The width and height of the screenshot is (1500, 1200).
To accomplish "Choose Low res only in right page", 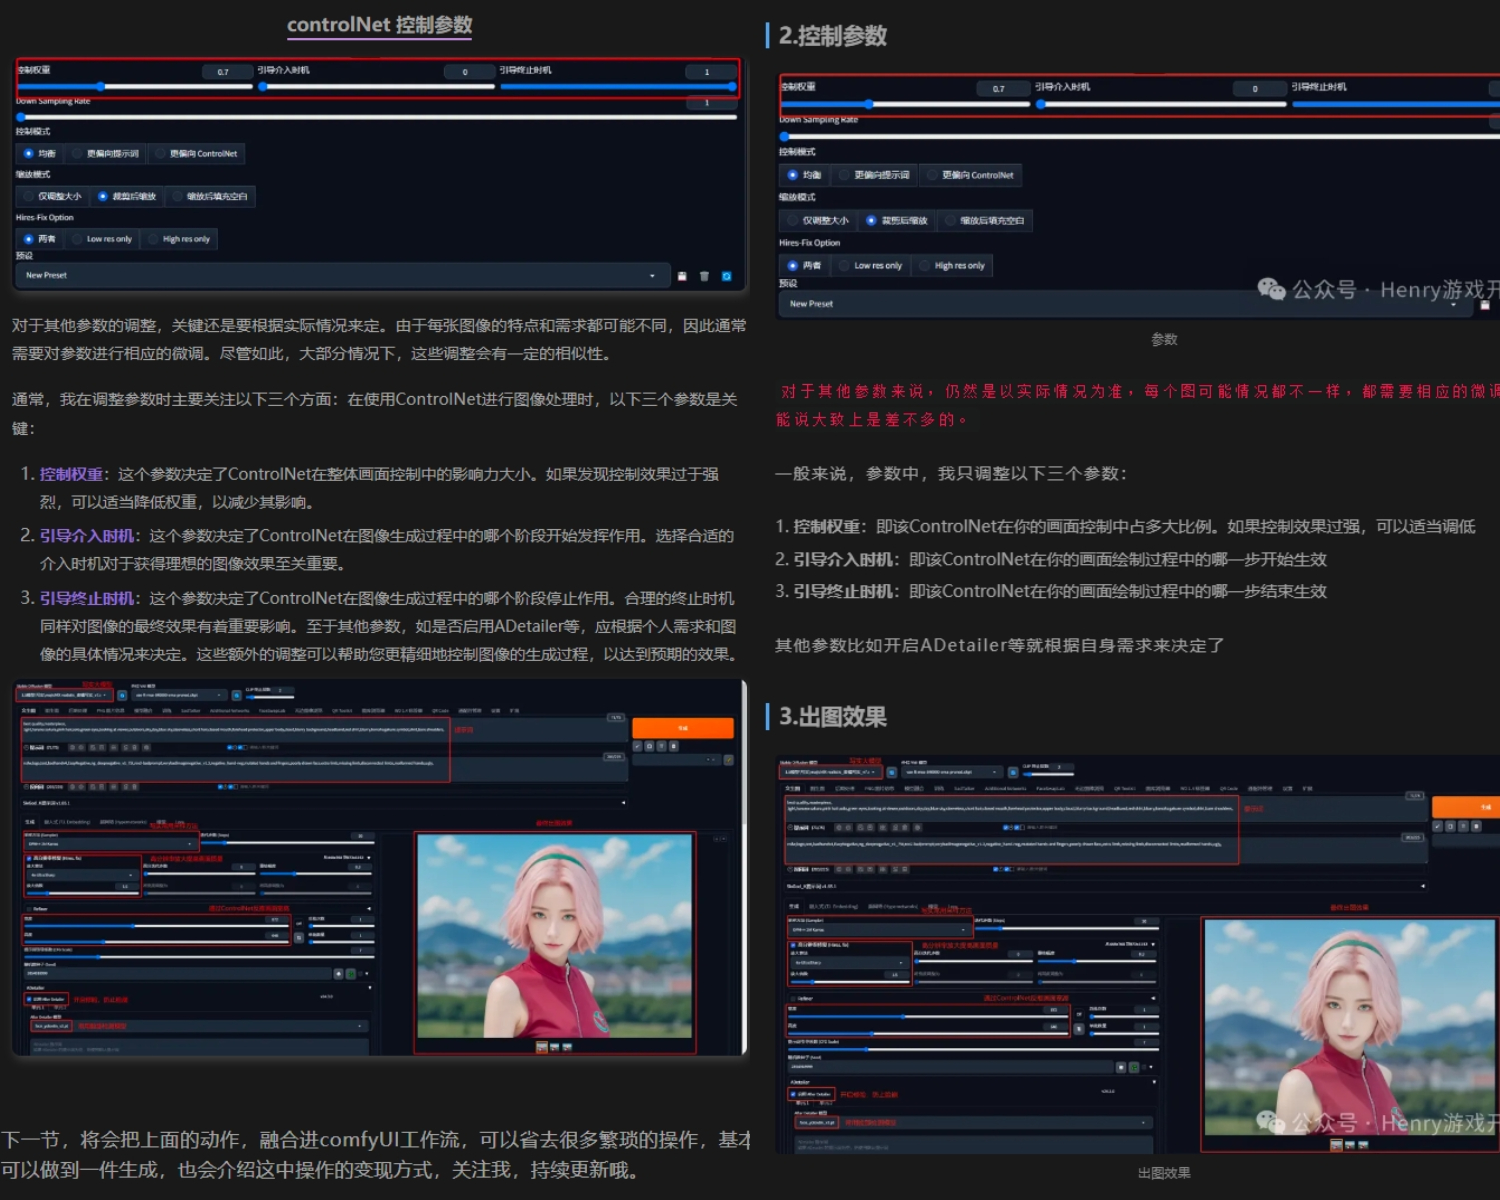I will (x=871, y=266).
